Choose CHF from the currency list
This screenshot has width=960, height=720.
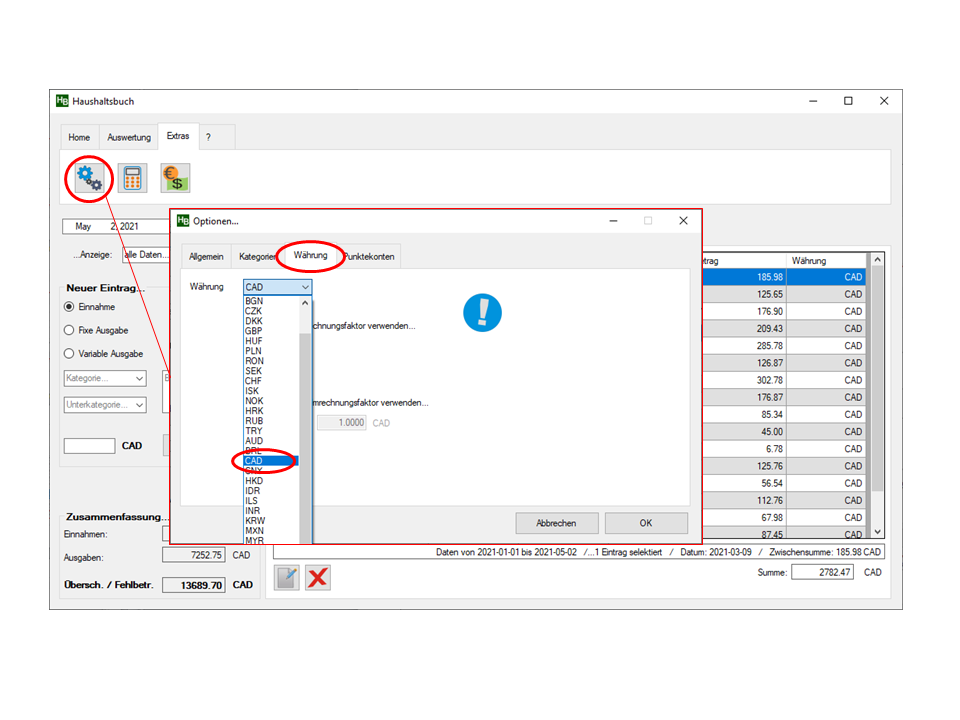tap(254, 381)
